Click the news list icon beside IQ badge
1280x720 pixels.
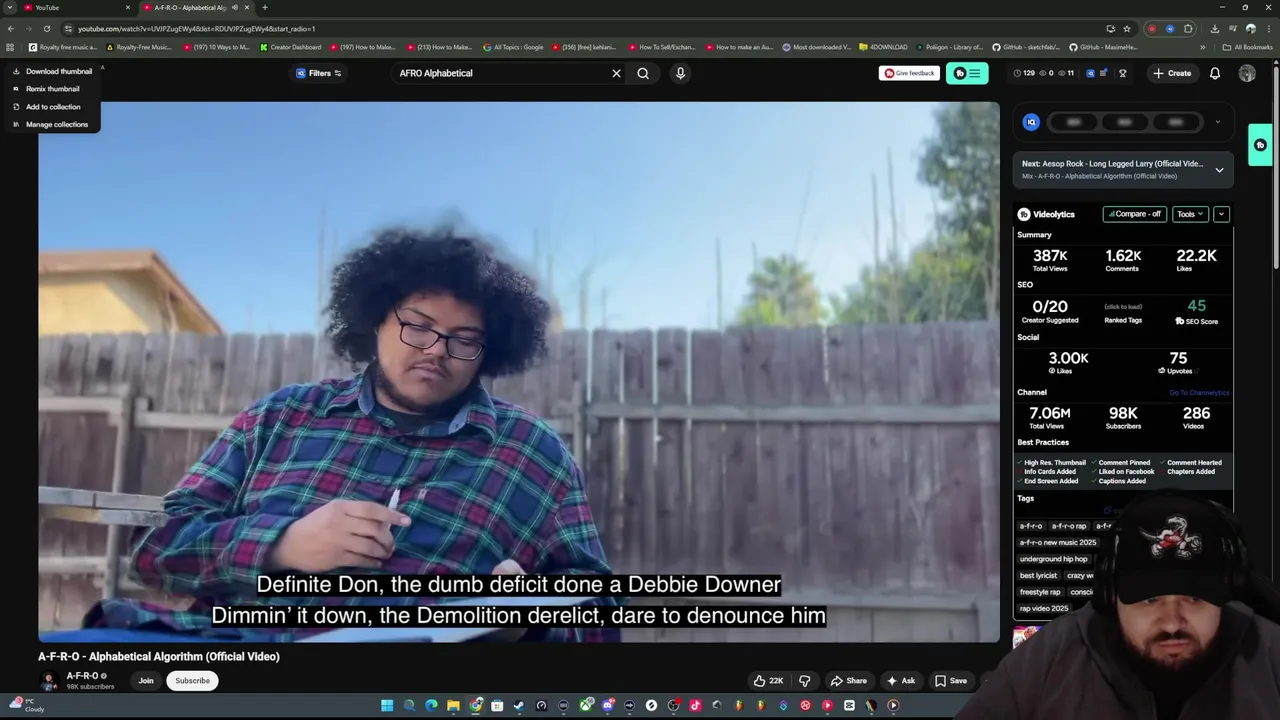(x=1101, y=73)
